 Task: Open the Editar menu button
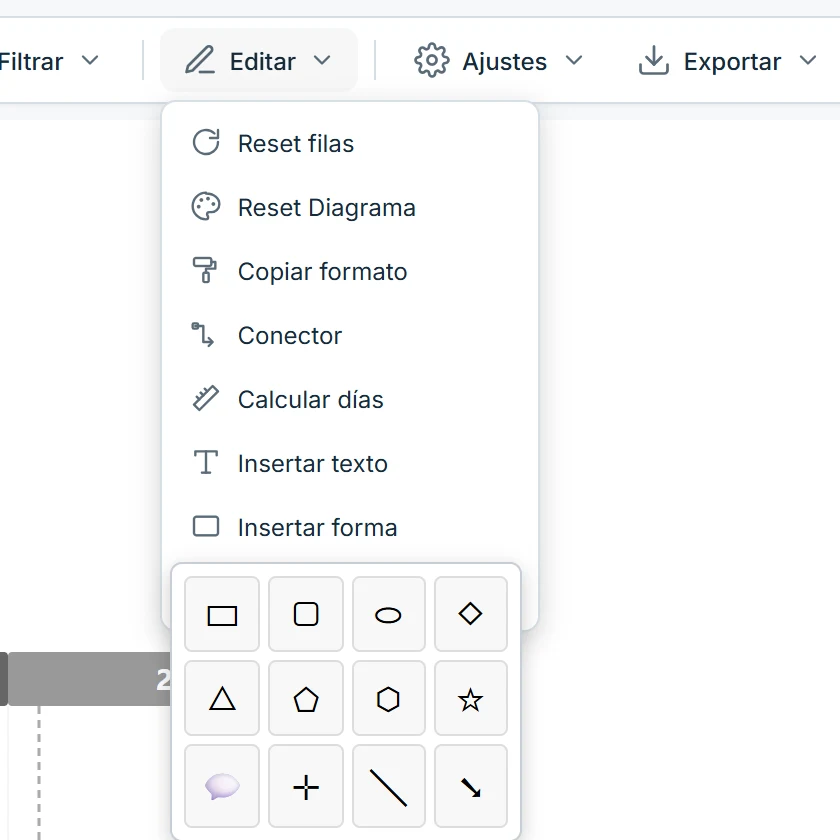click(x=259, y=61)
